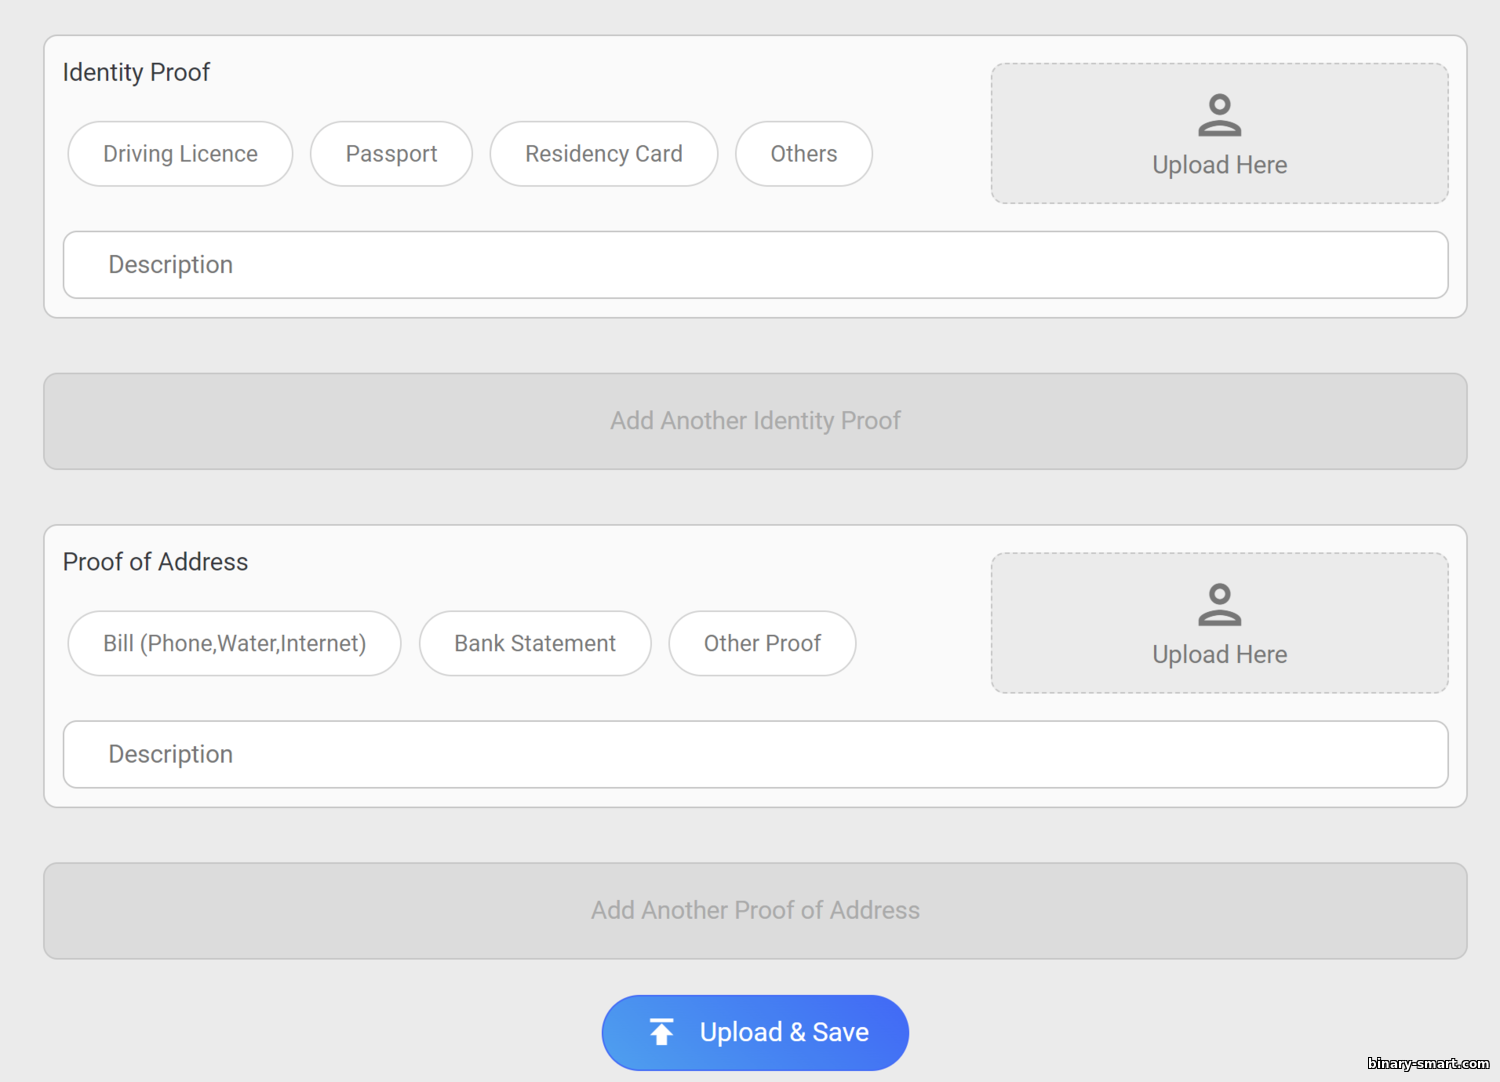Image resolution: width=1500 pixels, height=1082 pixels.
Task: Click the person icon in Identity Proof upload box
Action: pyautogui.click(x=1219, y=115)
